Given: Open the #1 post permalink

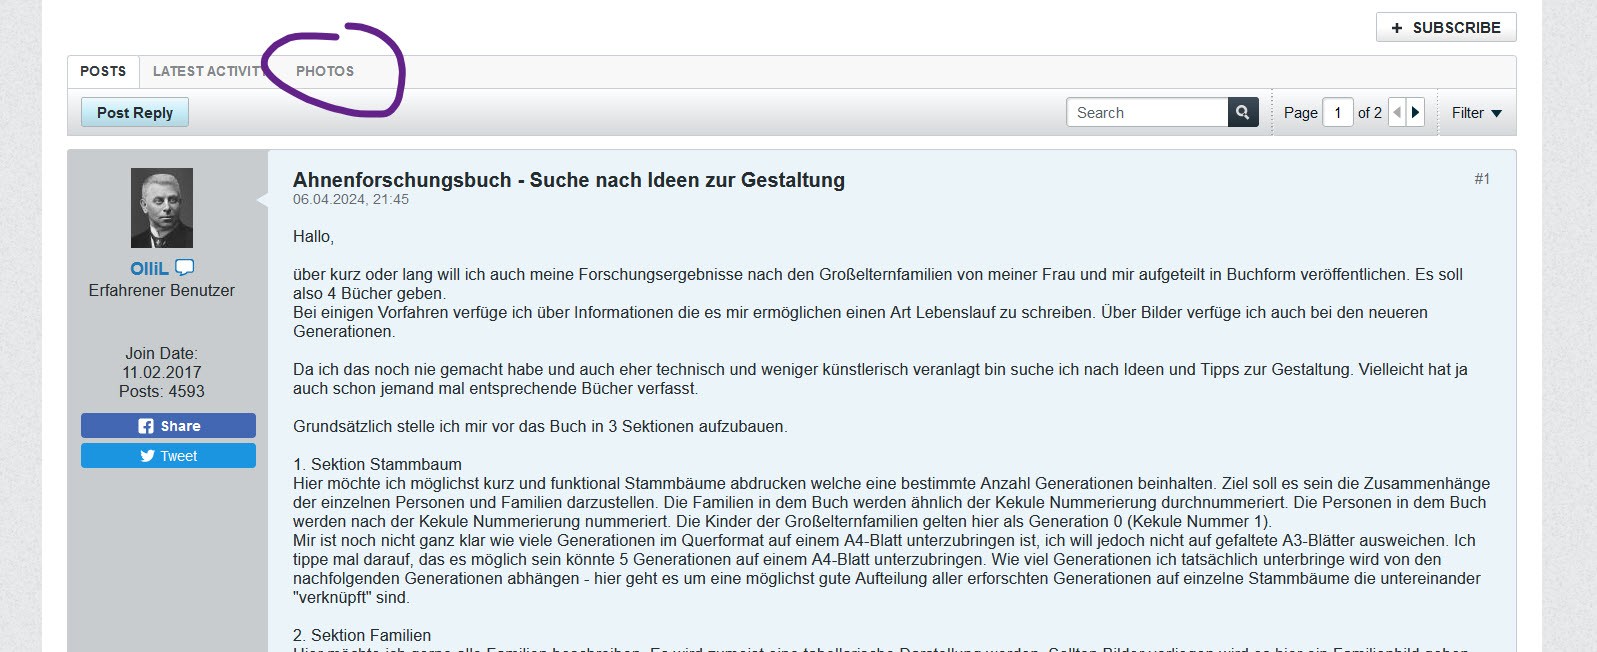Looking at the screenshot, I should (x=1481, y=179).
